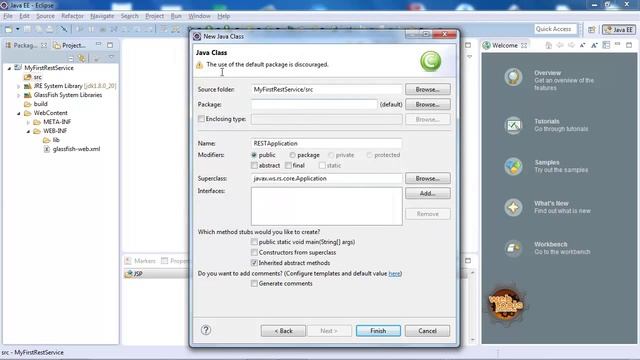Click Reduce font size in Welcome toolbar
The image size is (640, 360).
582,45
